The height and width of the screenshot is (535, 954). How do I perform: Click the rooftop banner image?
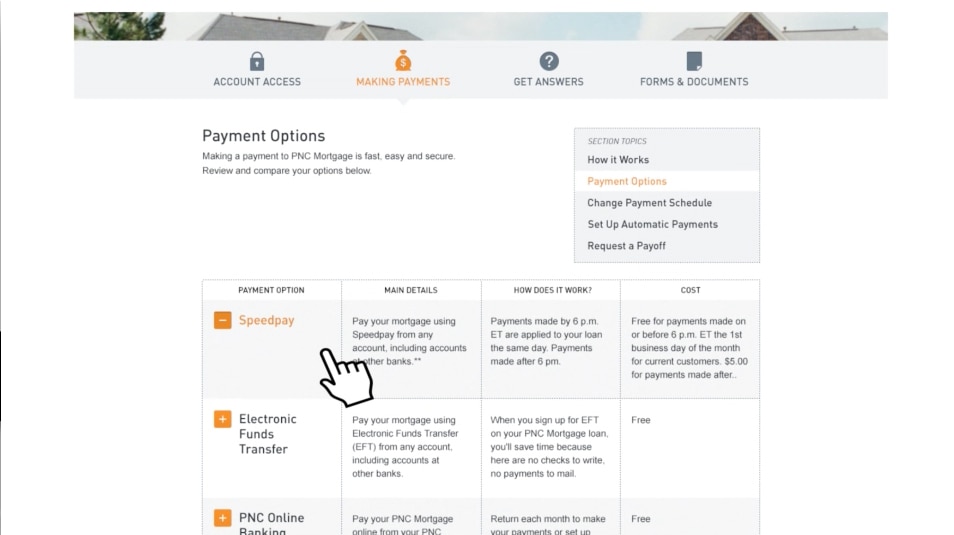tap(481, 26)
